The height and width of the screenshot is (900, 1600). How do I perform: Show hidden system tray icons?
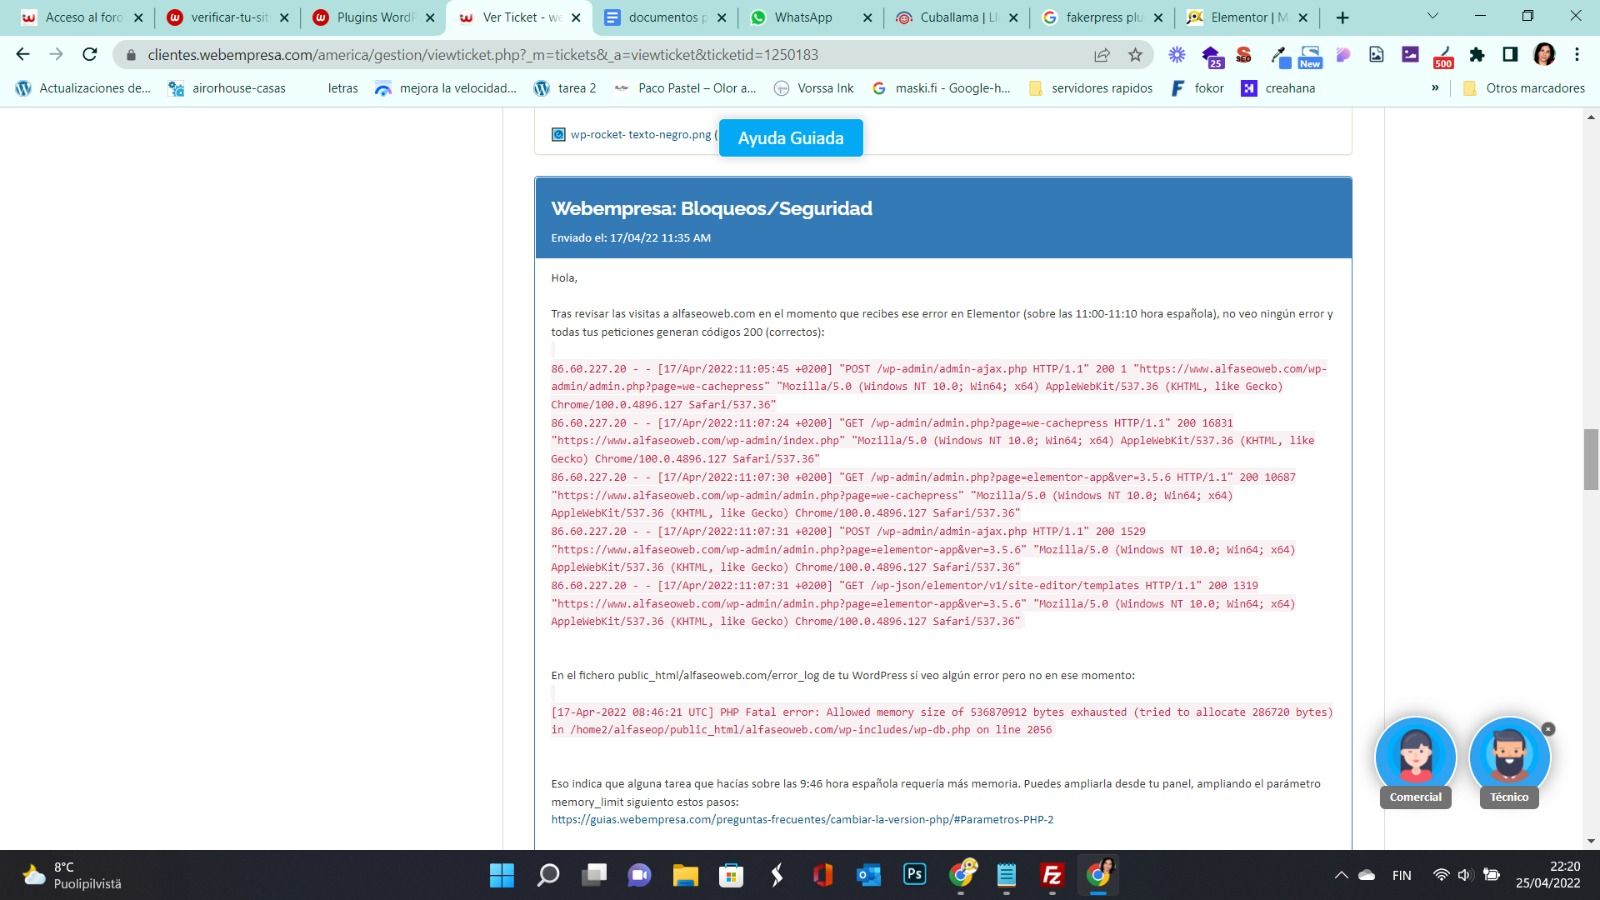click(1341, 875)
